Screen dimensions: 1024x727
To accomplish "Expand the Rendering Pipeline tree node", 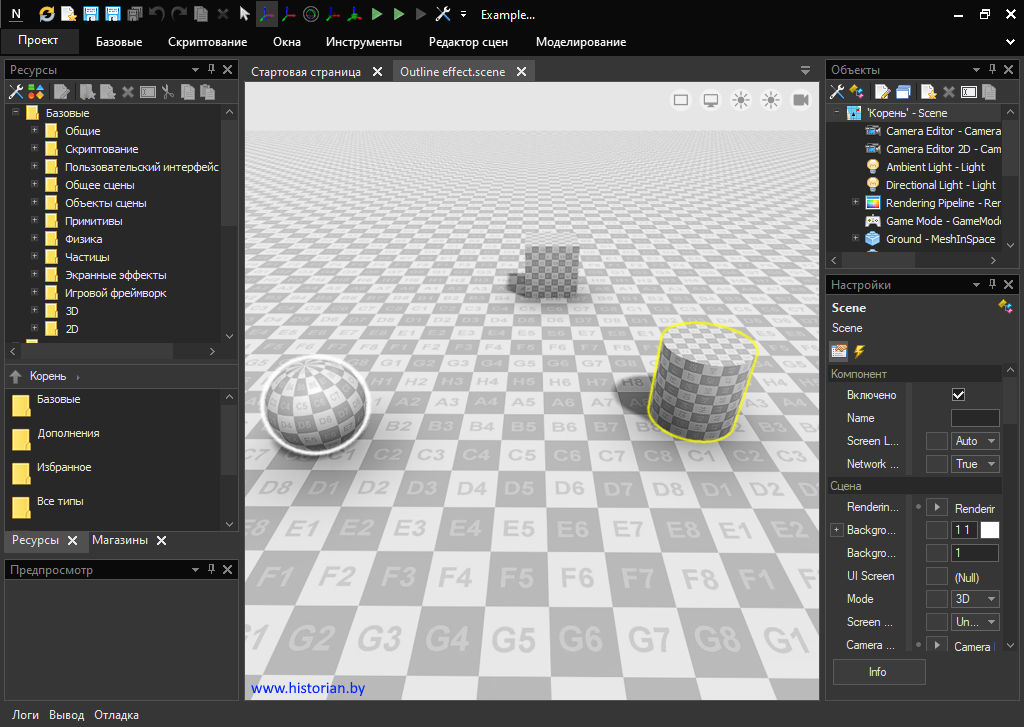I will click(x=855, y=203).
